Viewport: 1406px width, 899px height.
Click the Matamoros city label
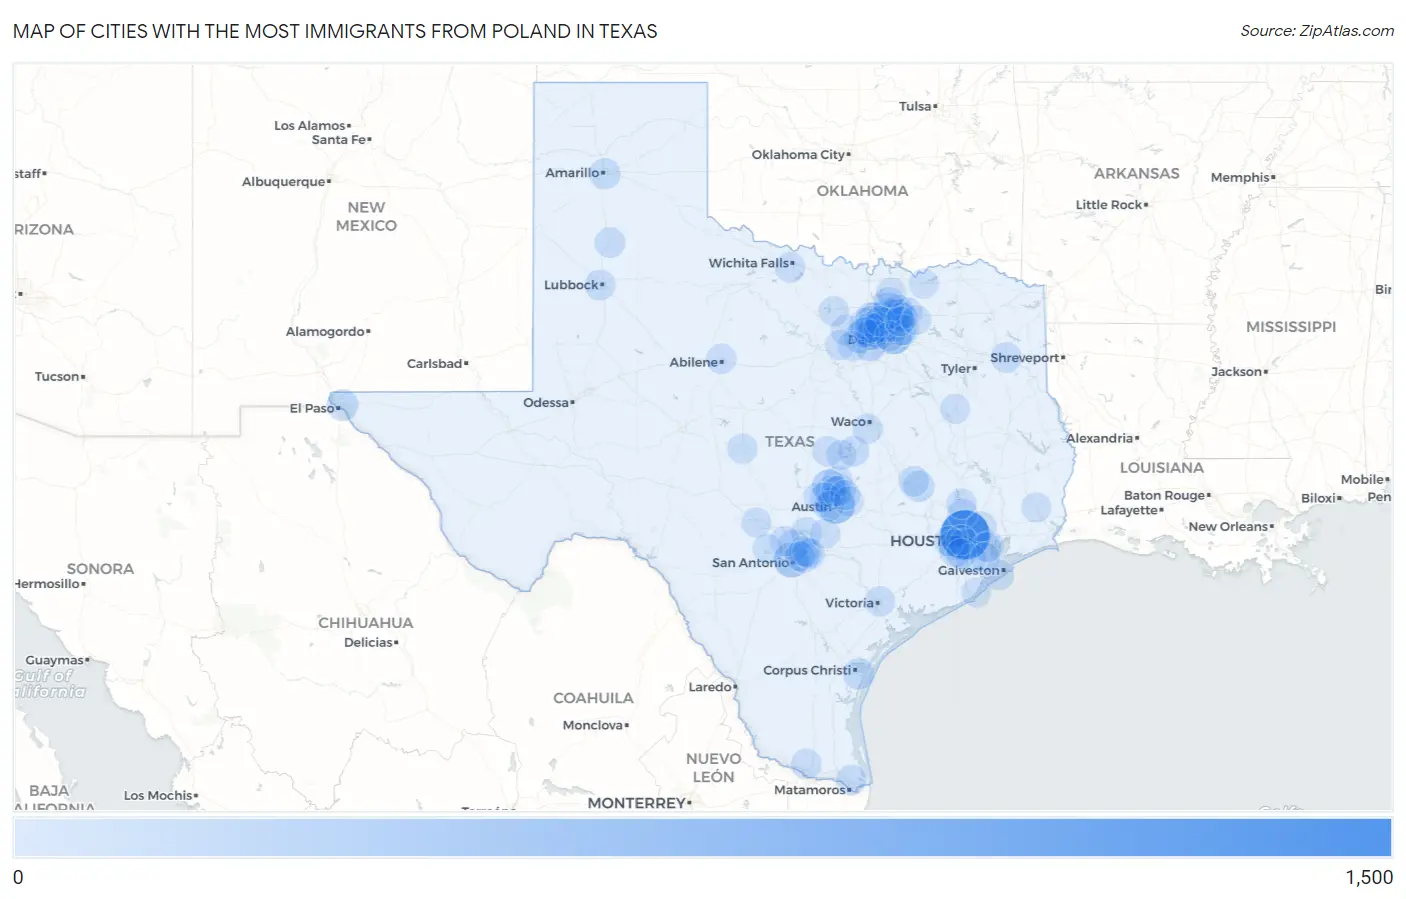click(810, 790)
